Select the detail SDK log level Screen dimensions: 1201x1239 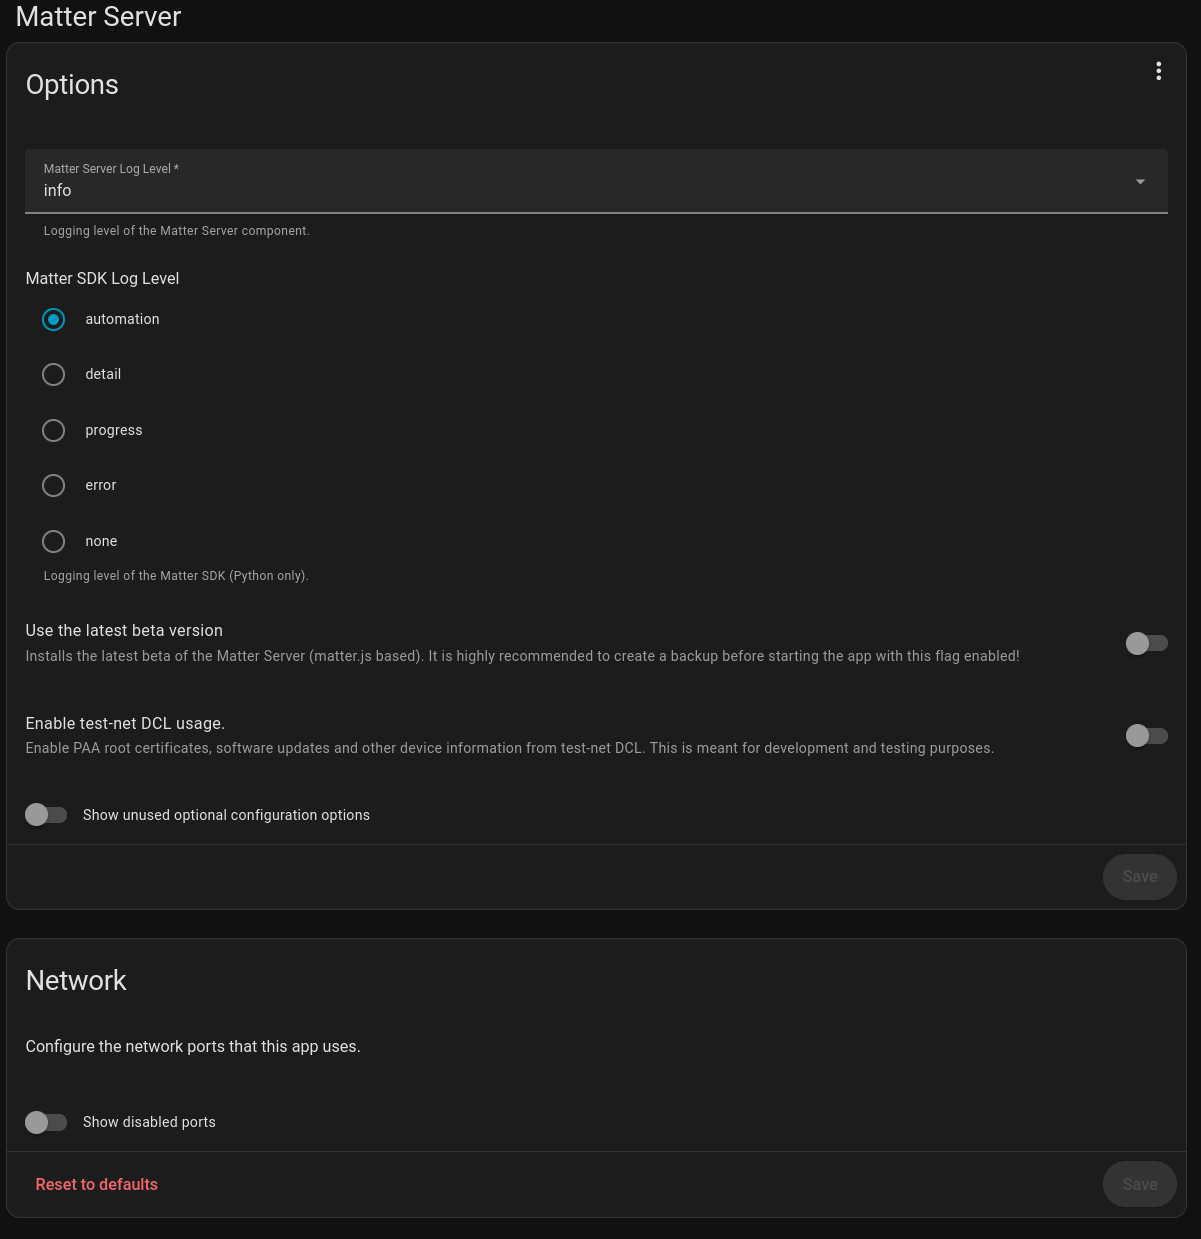point(54,374)
